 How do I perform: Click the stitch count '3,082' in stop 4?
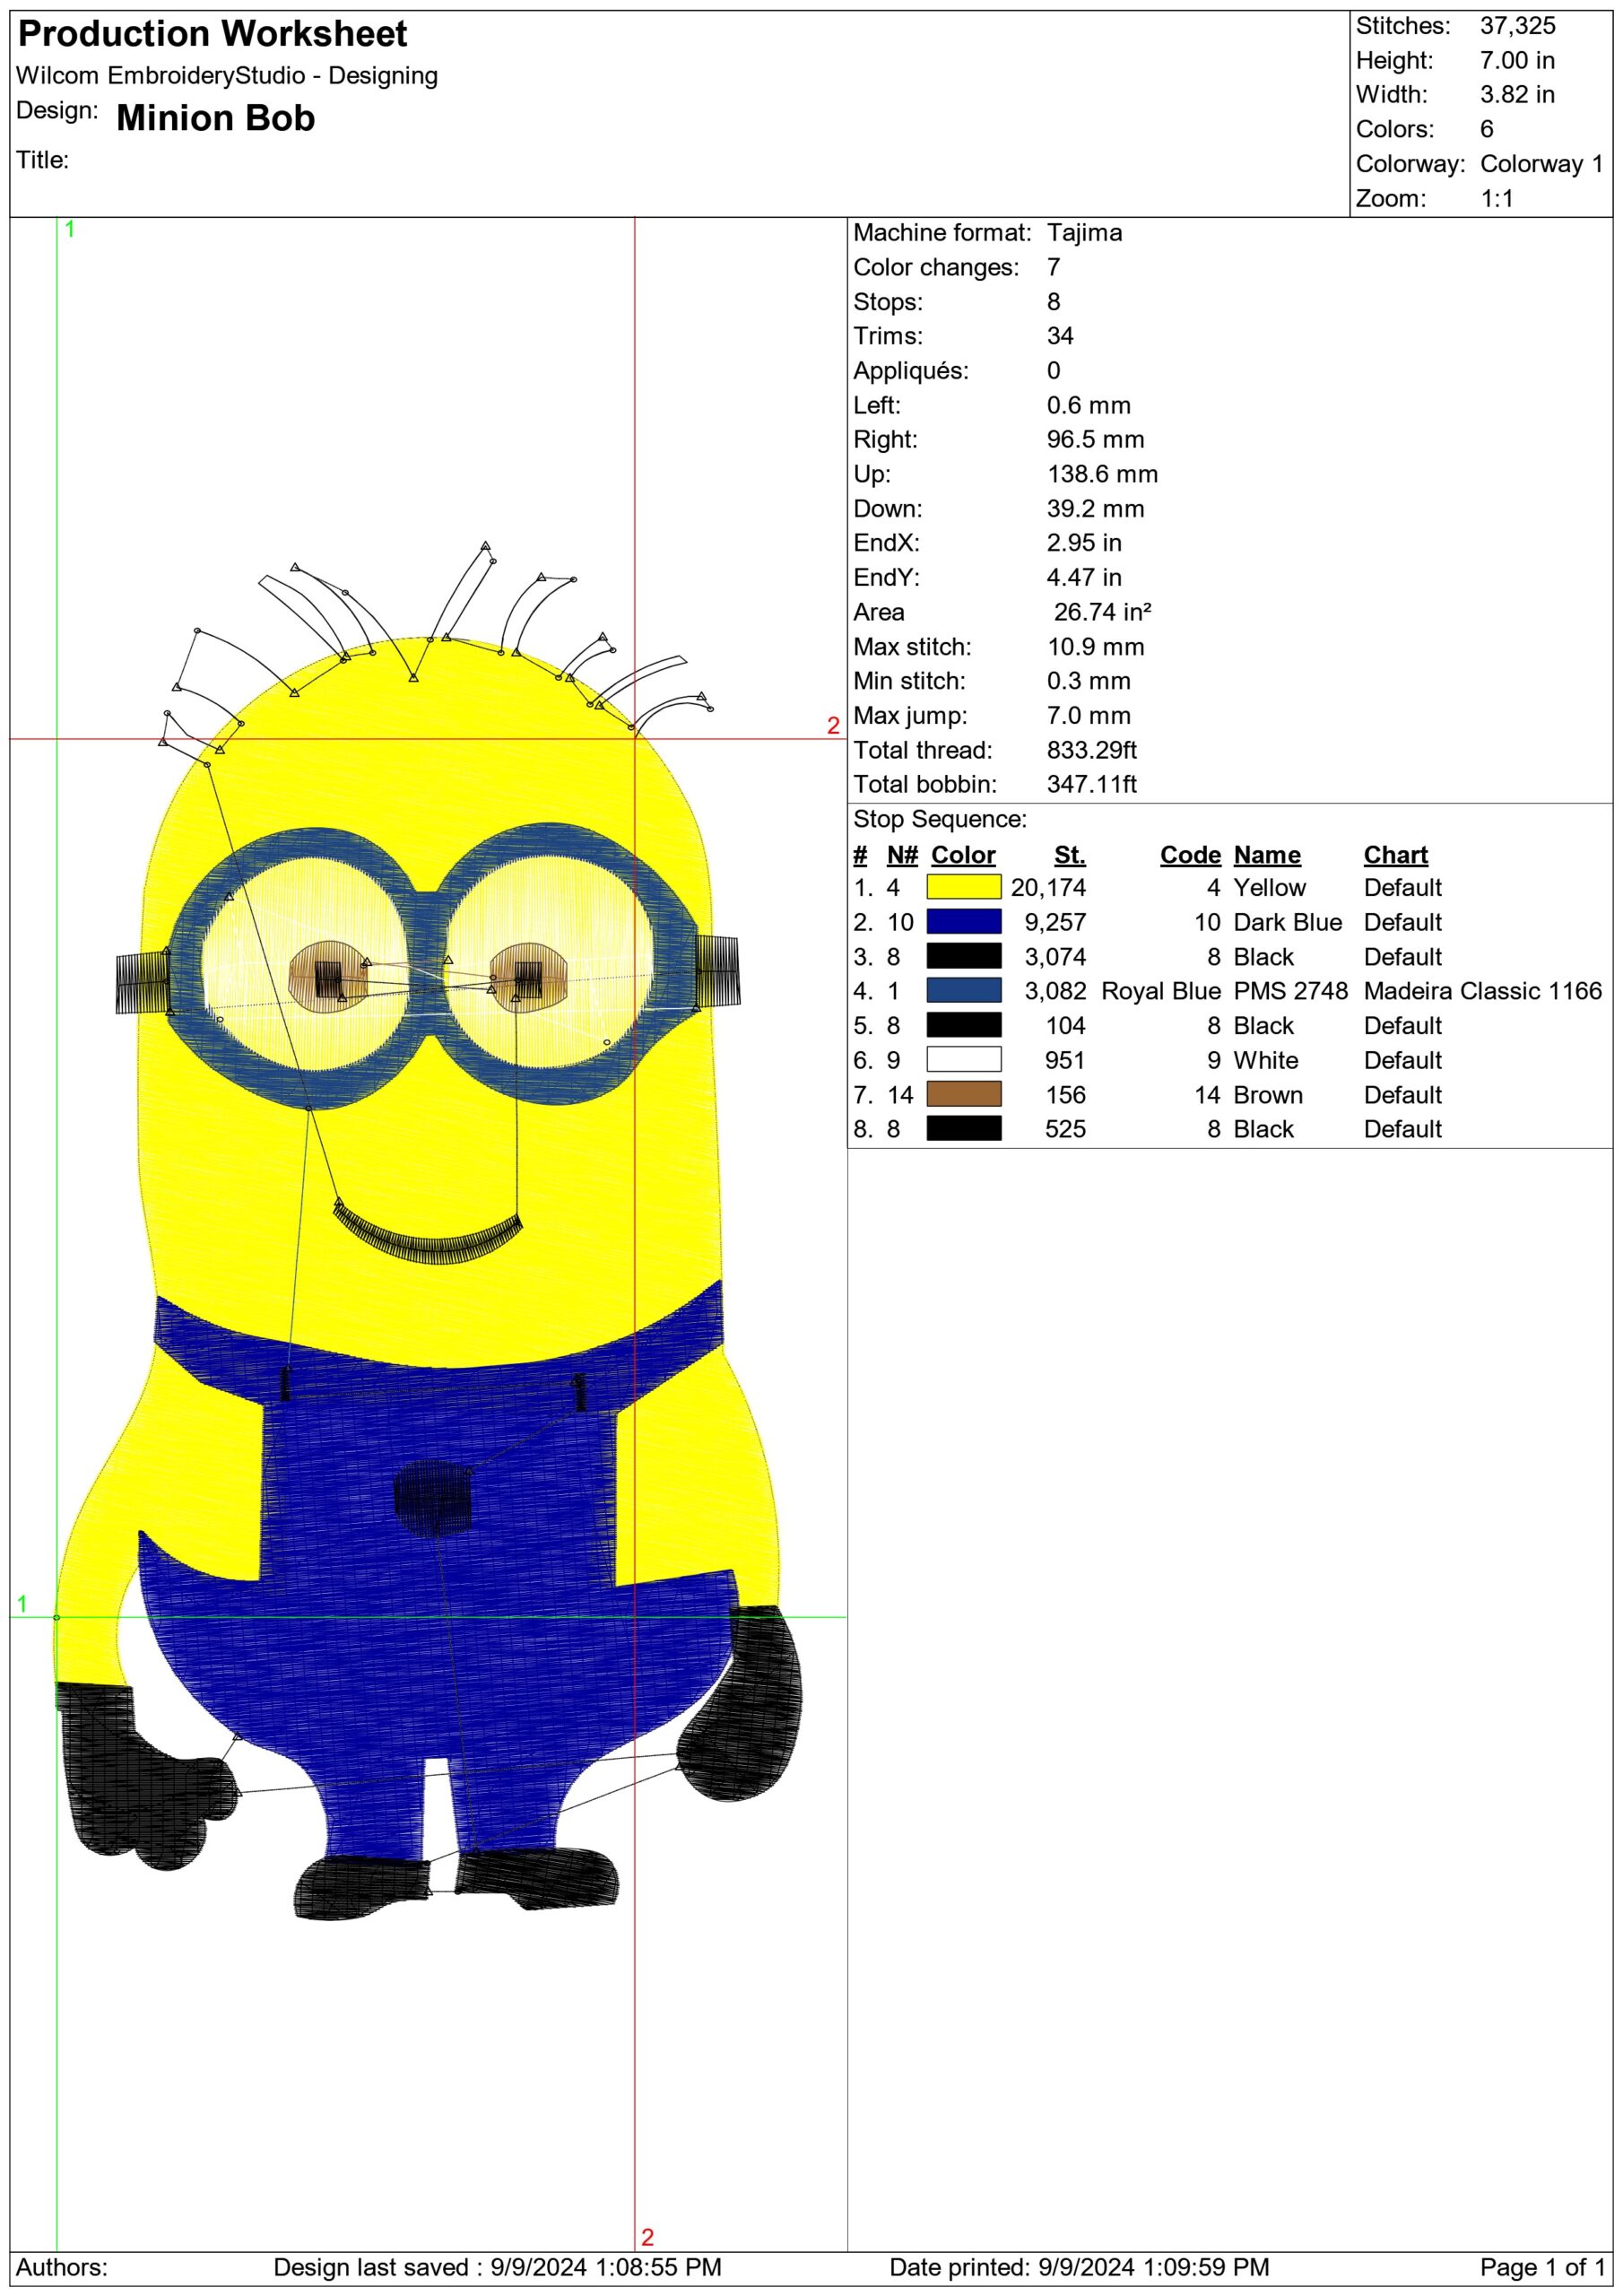1055,990
